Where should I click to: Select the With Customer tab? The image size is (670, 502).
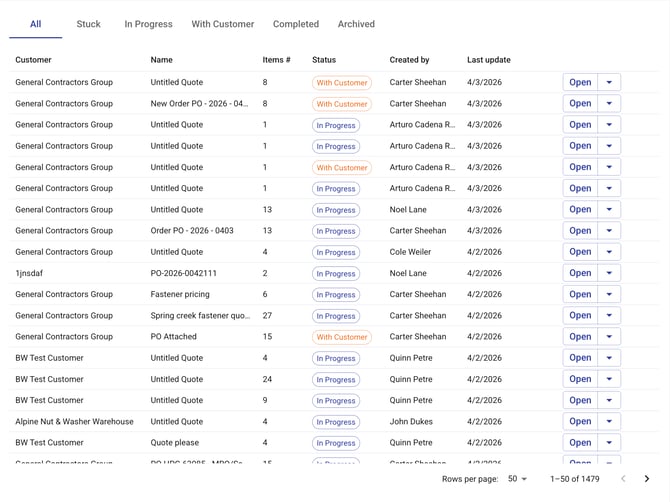click(x=223, y=24)
